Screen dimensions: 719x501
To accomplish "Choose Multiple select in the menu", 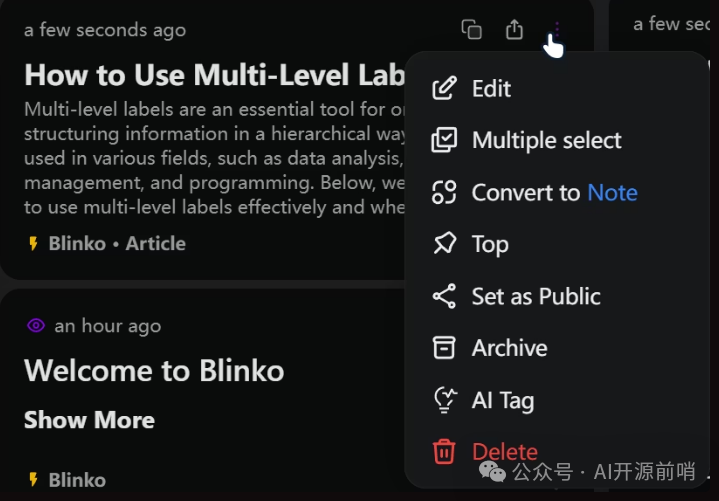I will coord(546,141).
